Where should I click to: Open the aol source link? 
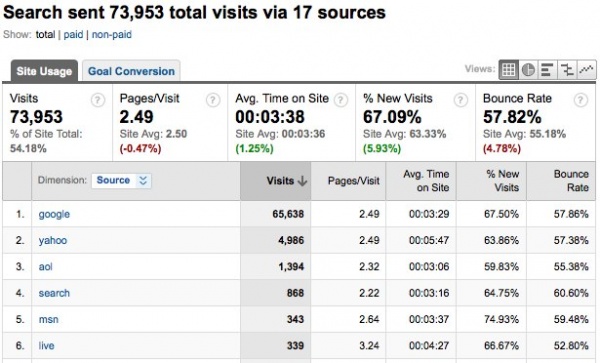pos(45,267)
